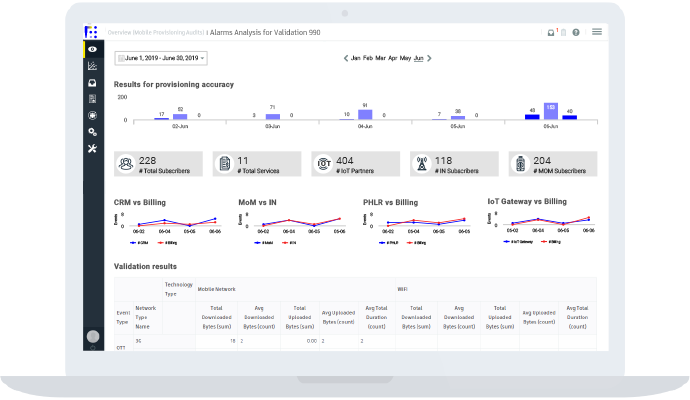Click the Total Subscribers people icon
The image size is (690, 400).
(x=126, y=164)
